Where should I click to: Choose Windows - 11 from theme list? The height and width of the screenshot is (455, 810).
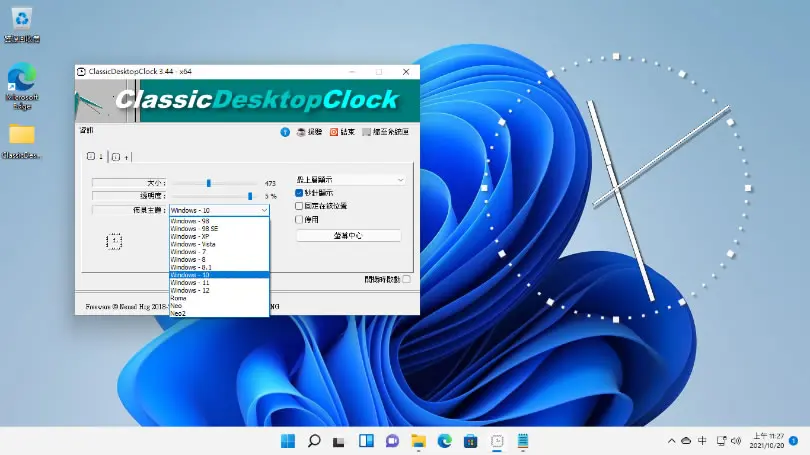point(219,283)
